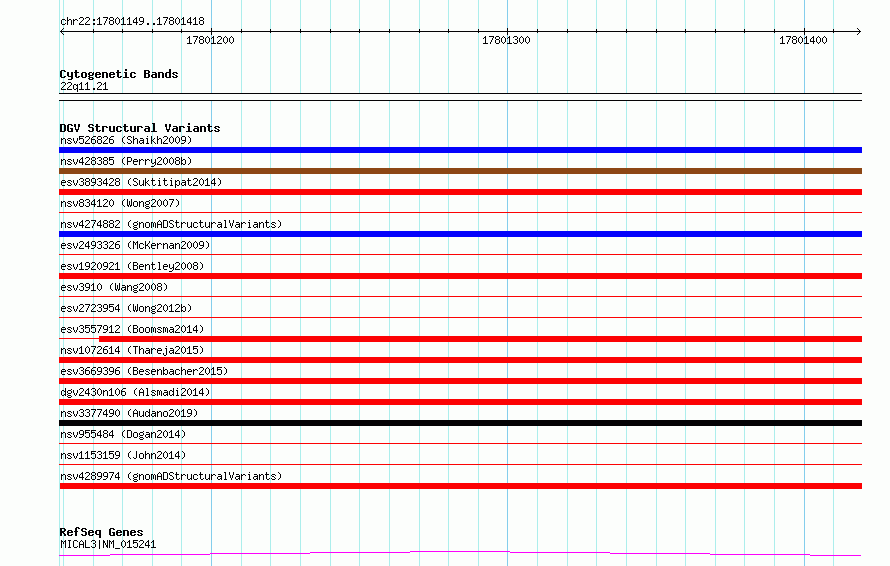The height and width of the screenshot is (566, 890).
Task: Click the RefSeq Genes track title
Action: pyautogui.click(x=101, y=533)
